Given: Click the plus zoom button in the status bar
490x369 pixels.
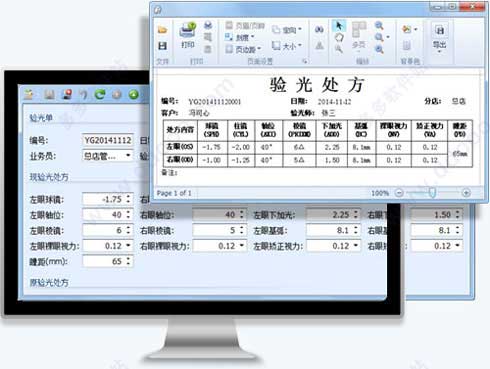Looking at the screenshot, I should (x=466, y=193).
